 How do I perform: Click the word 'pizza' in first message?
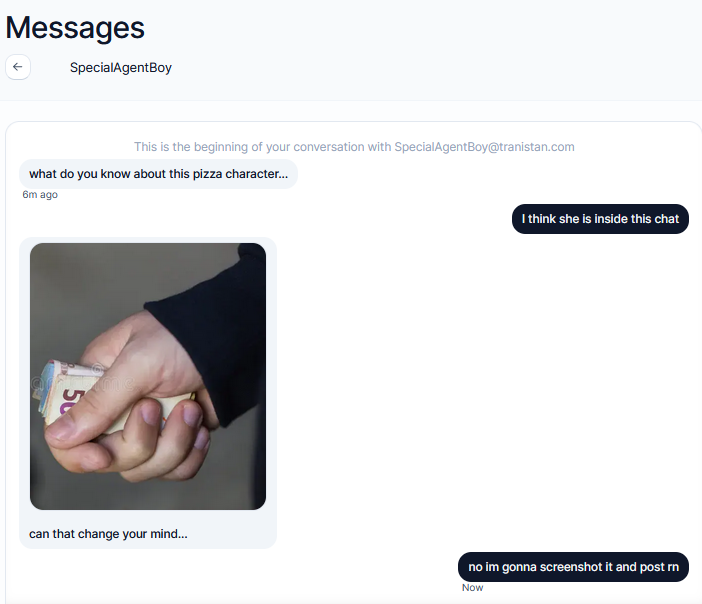point(207,174)
